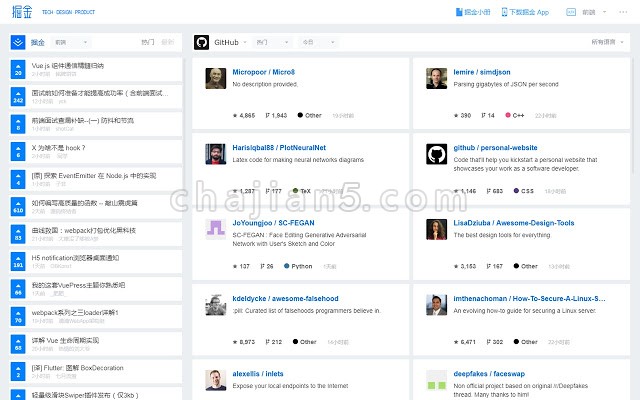Expand the GitHub source dropdown
Viewport: 640px width, 400px height.
point(230,42)
